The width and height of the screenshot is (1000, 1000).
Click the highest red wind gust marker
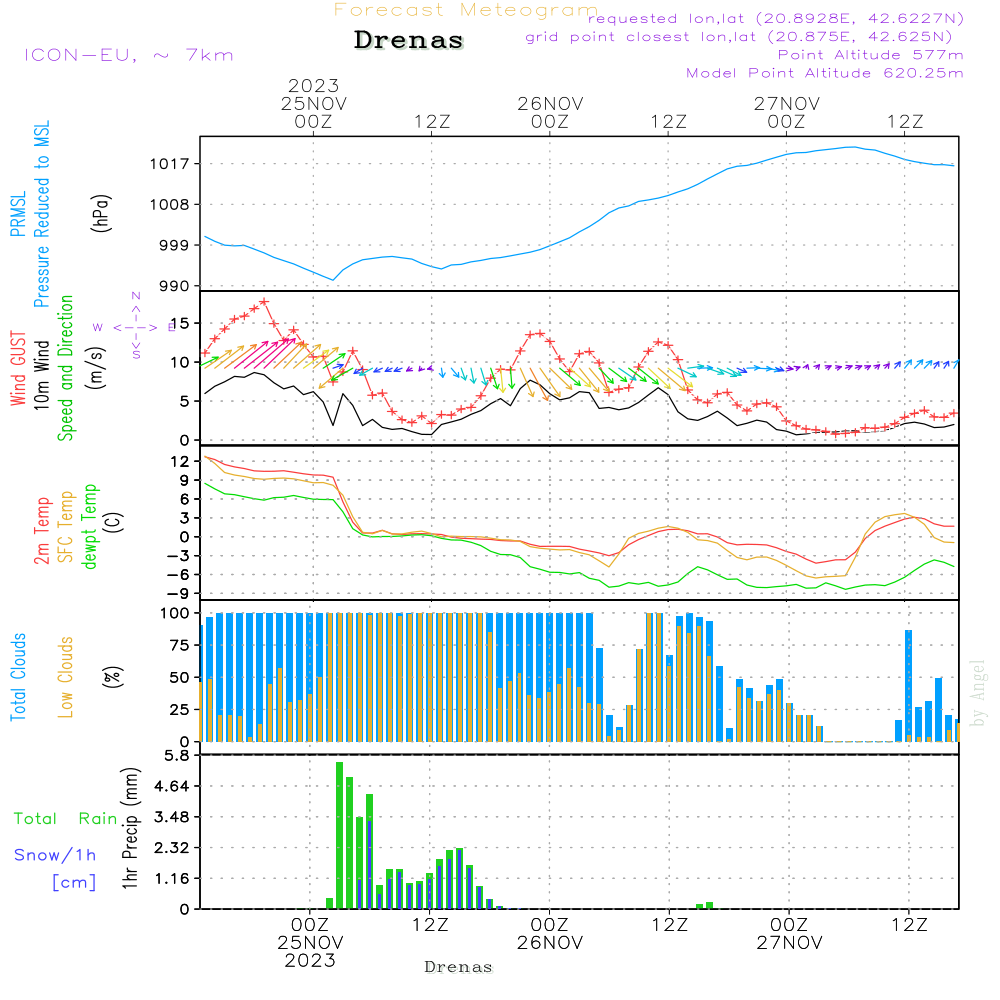pyautogui.click(x=264, y=302)
